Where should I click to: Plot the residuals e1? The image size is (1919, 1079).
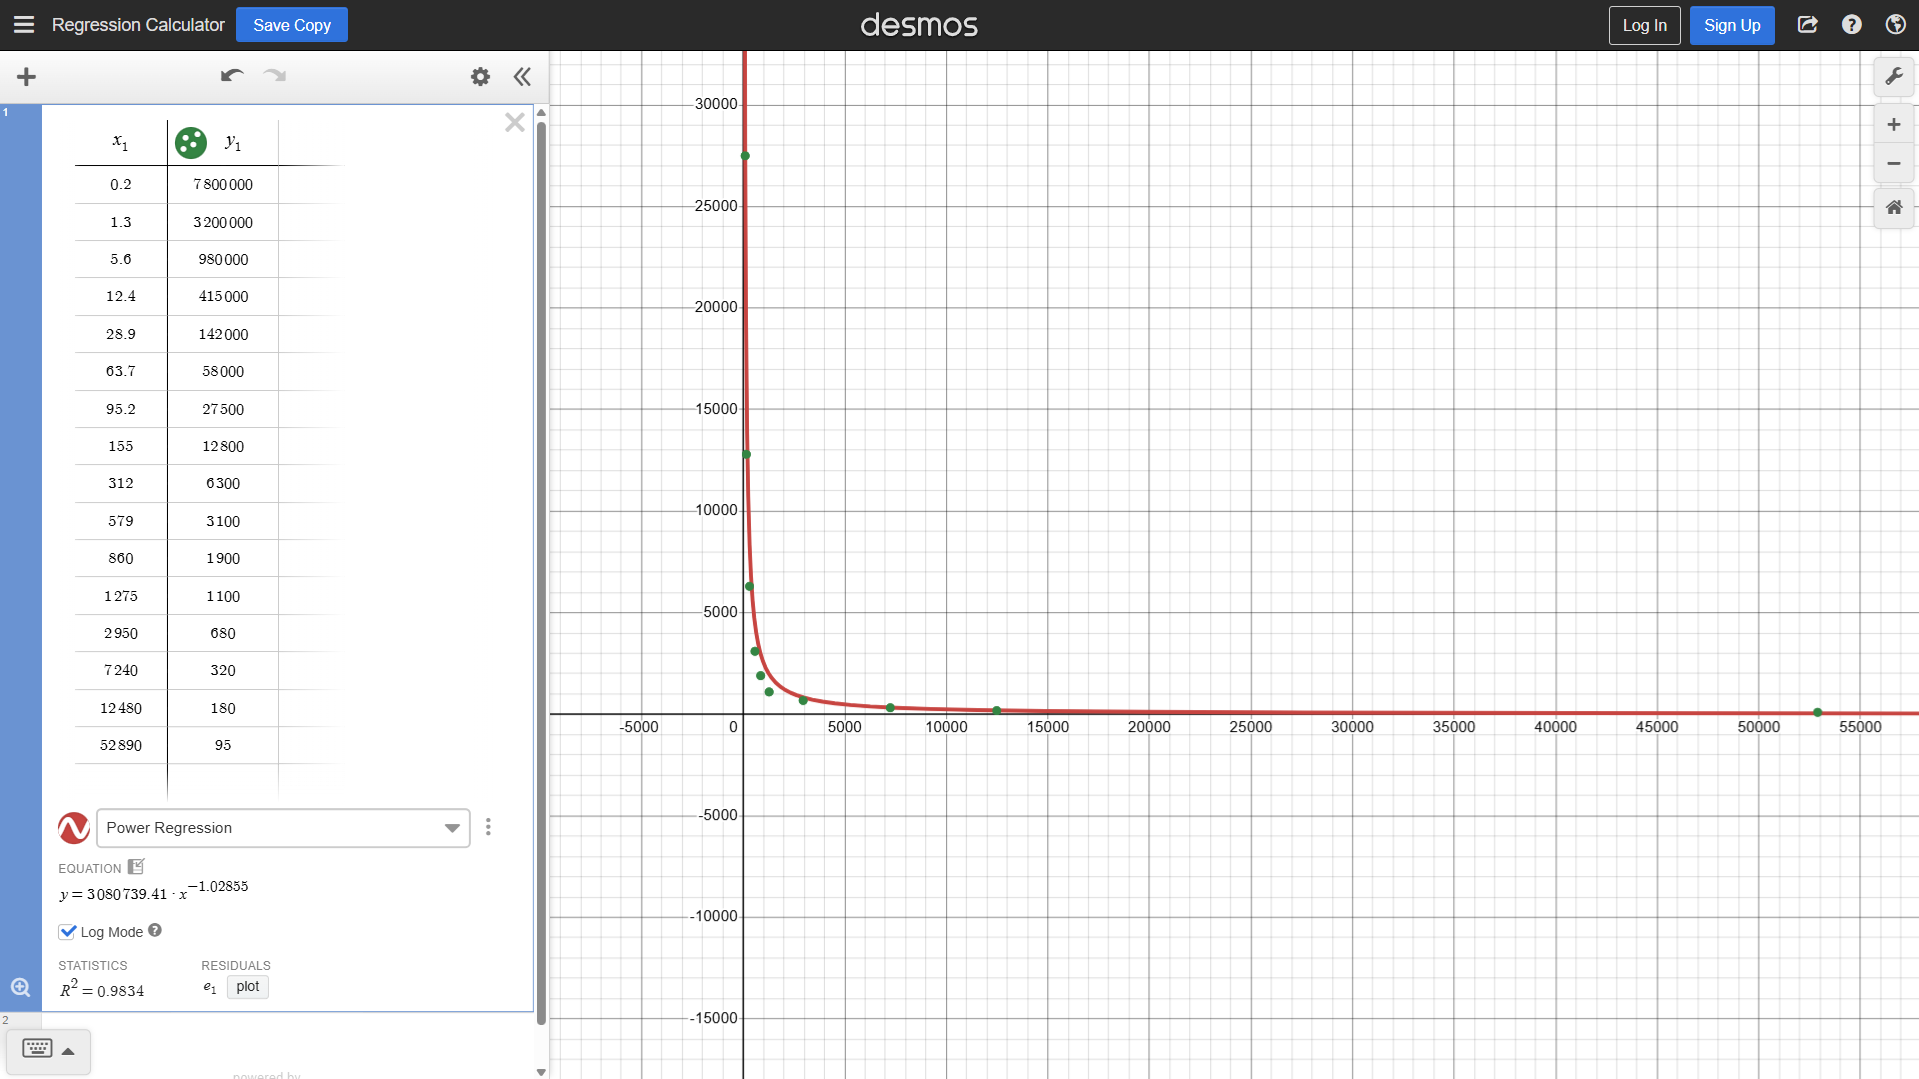tap(247, 987)
